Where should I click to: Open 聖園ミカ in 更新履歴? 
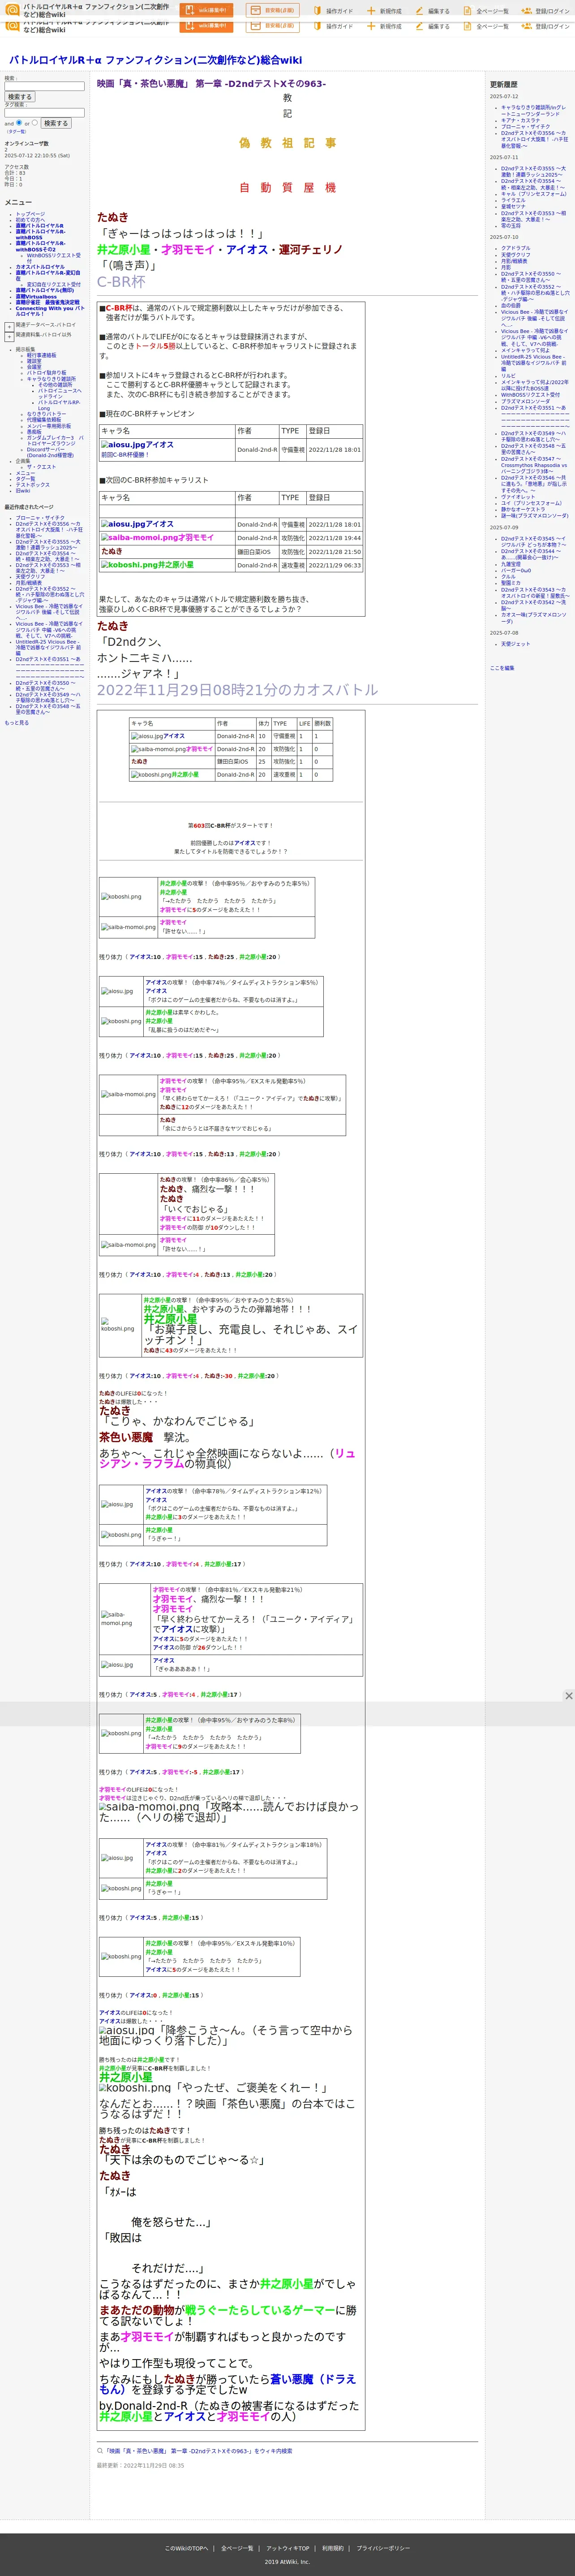[511, 583]
